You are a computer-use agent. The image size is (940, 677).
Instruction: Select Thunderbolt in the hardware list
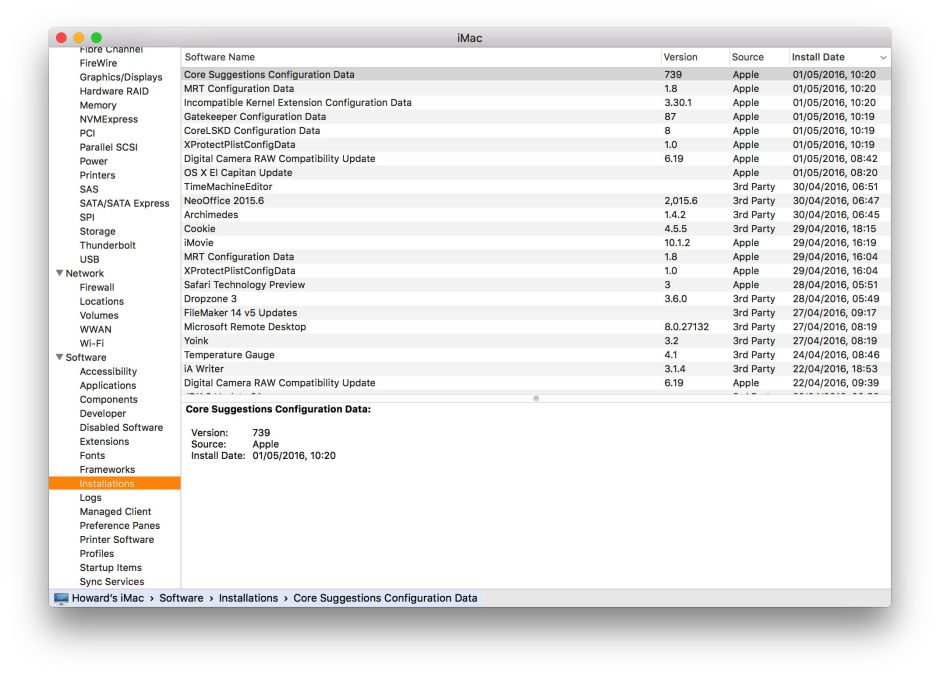108,245
